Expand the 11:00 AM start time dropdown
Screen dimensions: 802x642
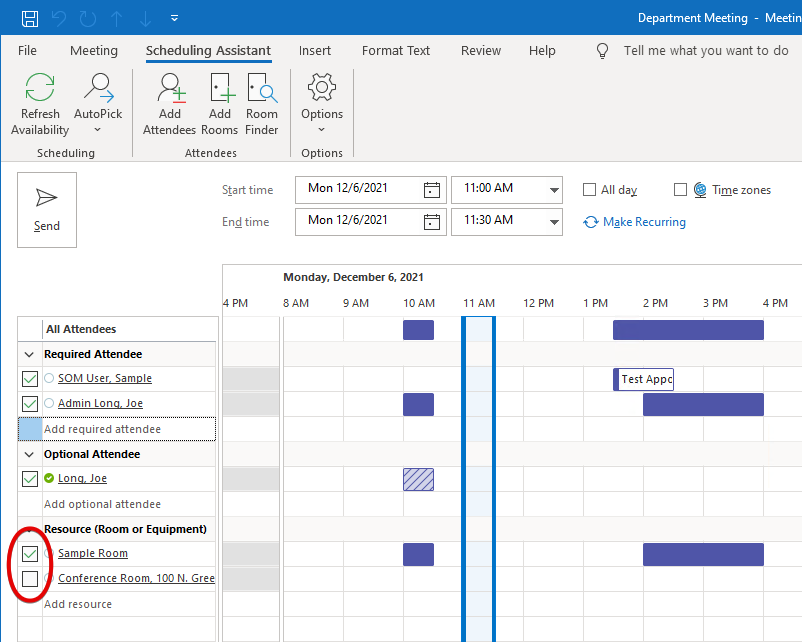554,190
